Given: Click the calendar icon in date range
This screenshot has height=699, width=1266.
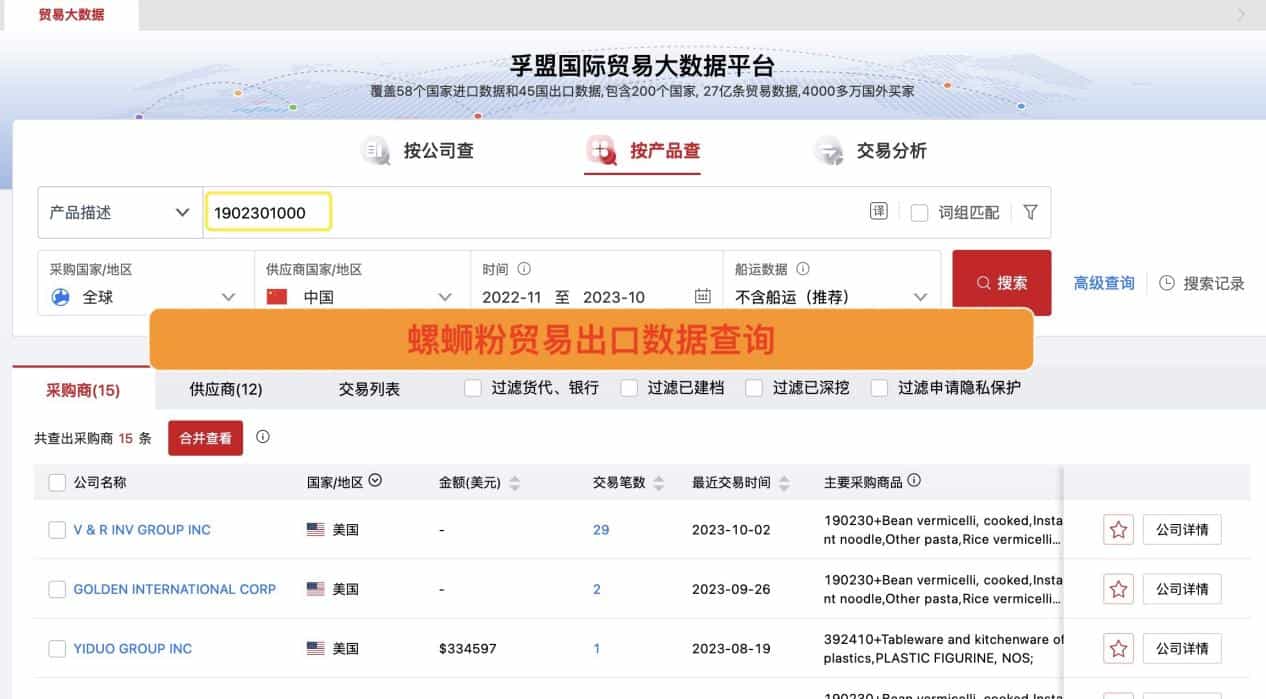Looking at the screenshot, I should point(703,296).
